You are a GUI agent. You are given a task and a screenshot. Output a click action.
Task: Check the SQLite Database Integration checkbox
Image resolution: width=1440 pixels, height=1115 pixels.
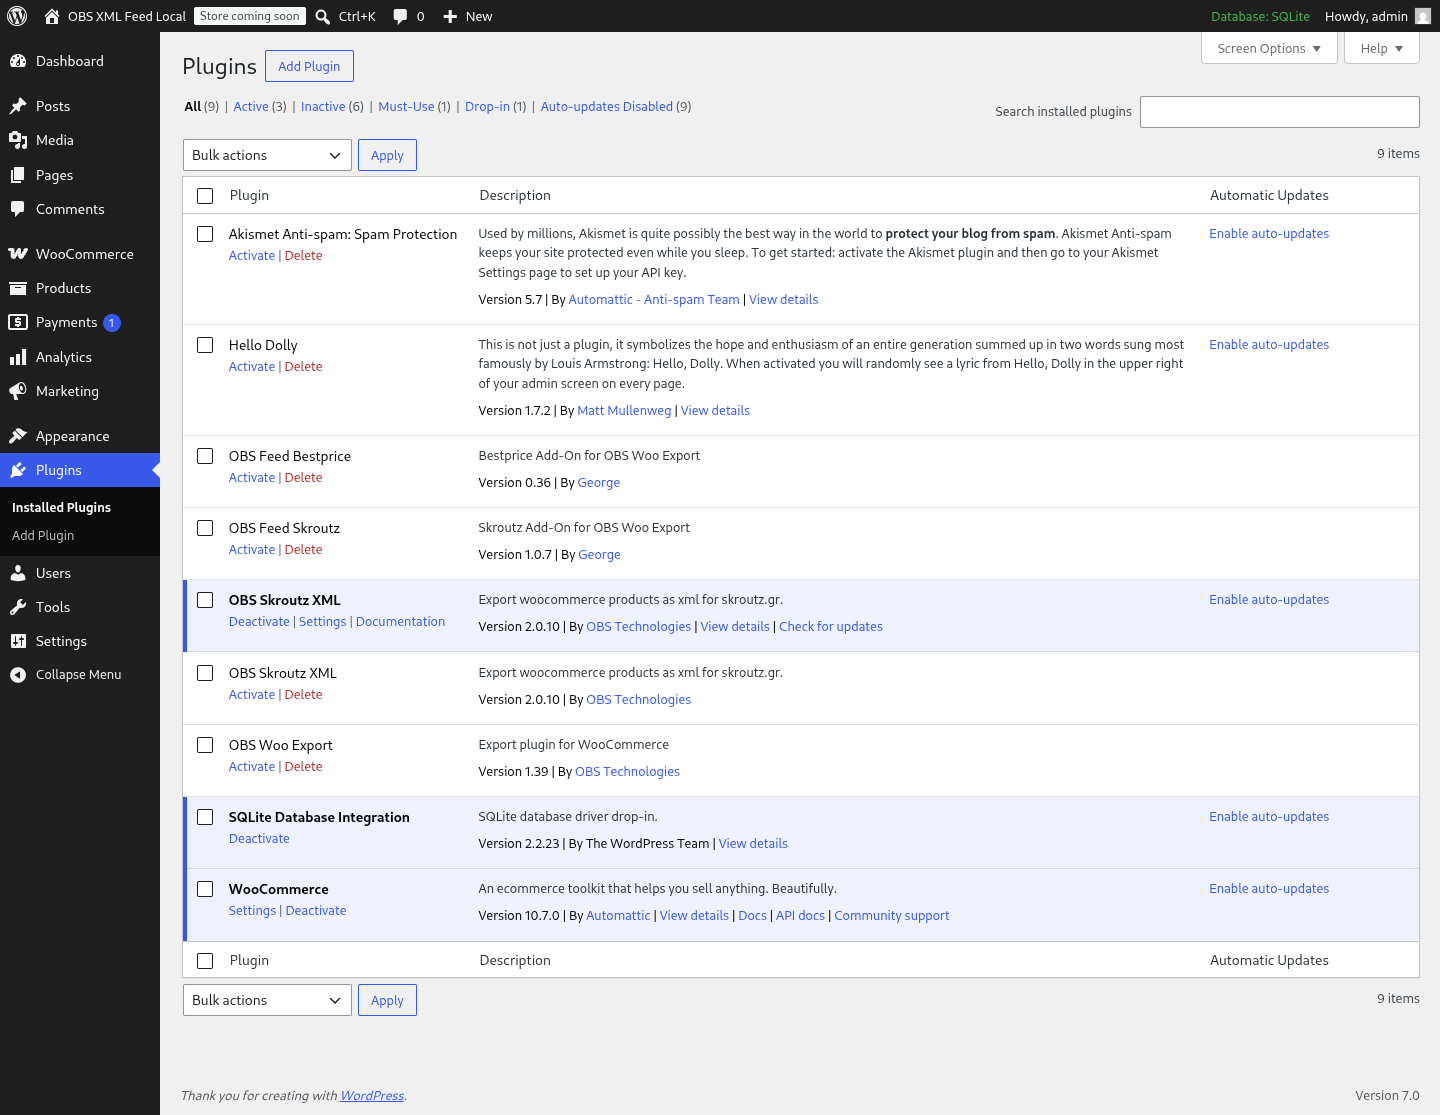[x=205, y=817]
